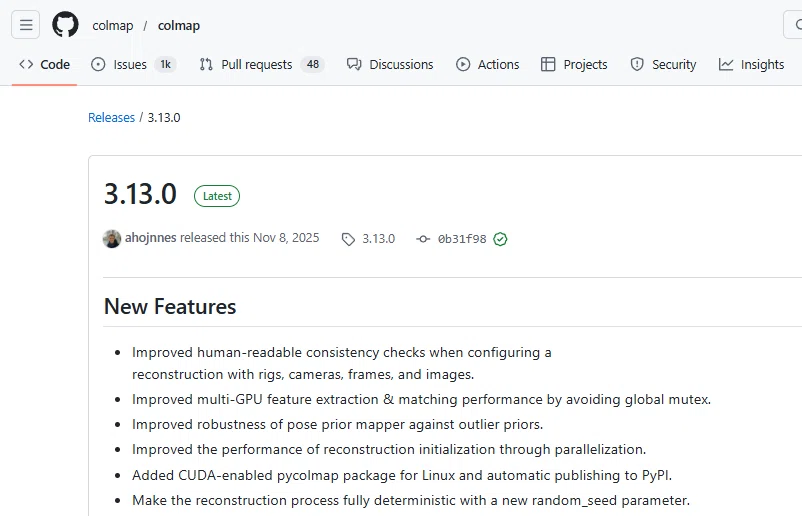Screen dimensions: 802x516
Task: Click the random_seed parameter bullet
Action: pos(411,500)
